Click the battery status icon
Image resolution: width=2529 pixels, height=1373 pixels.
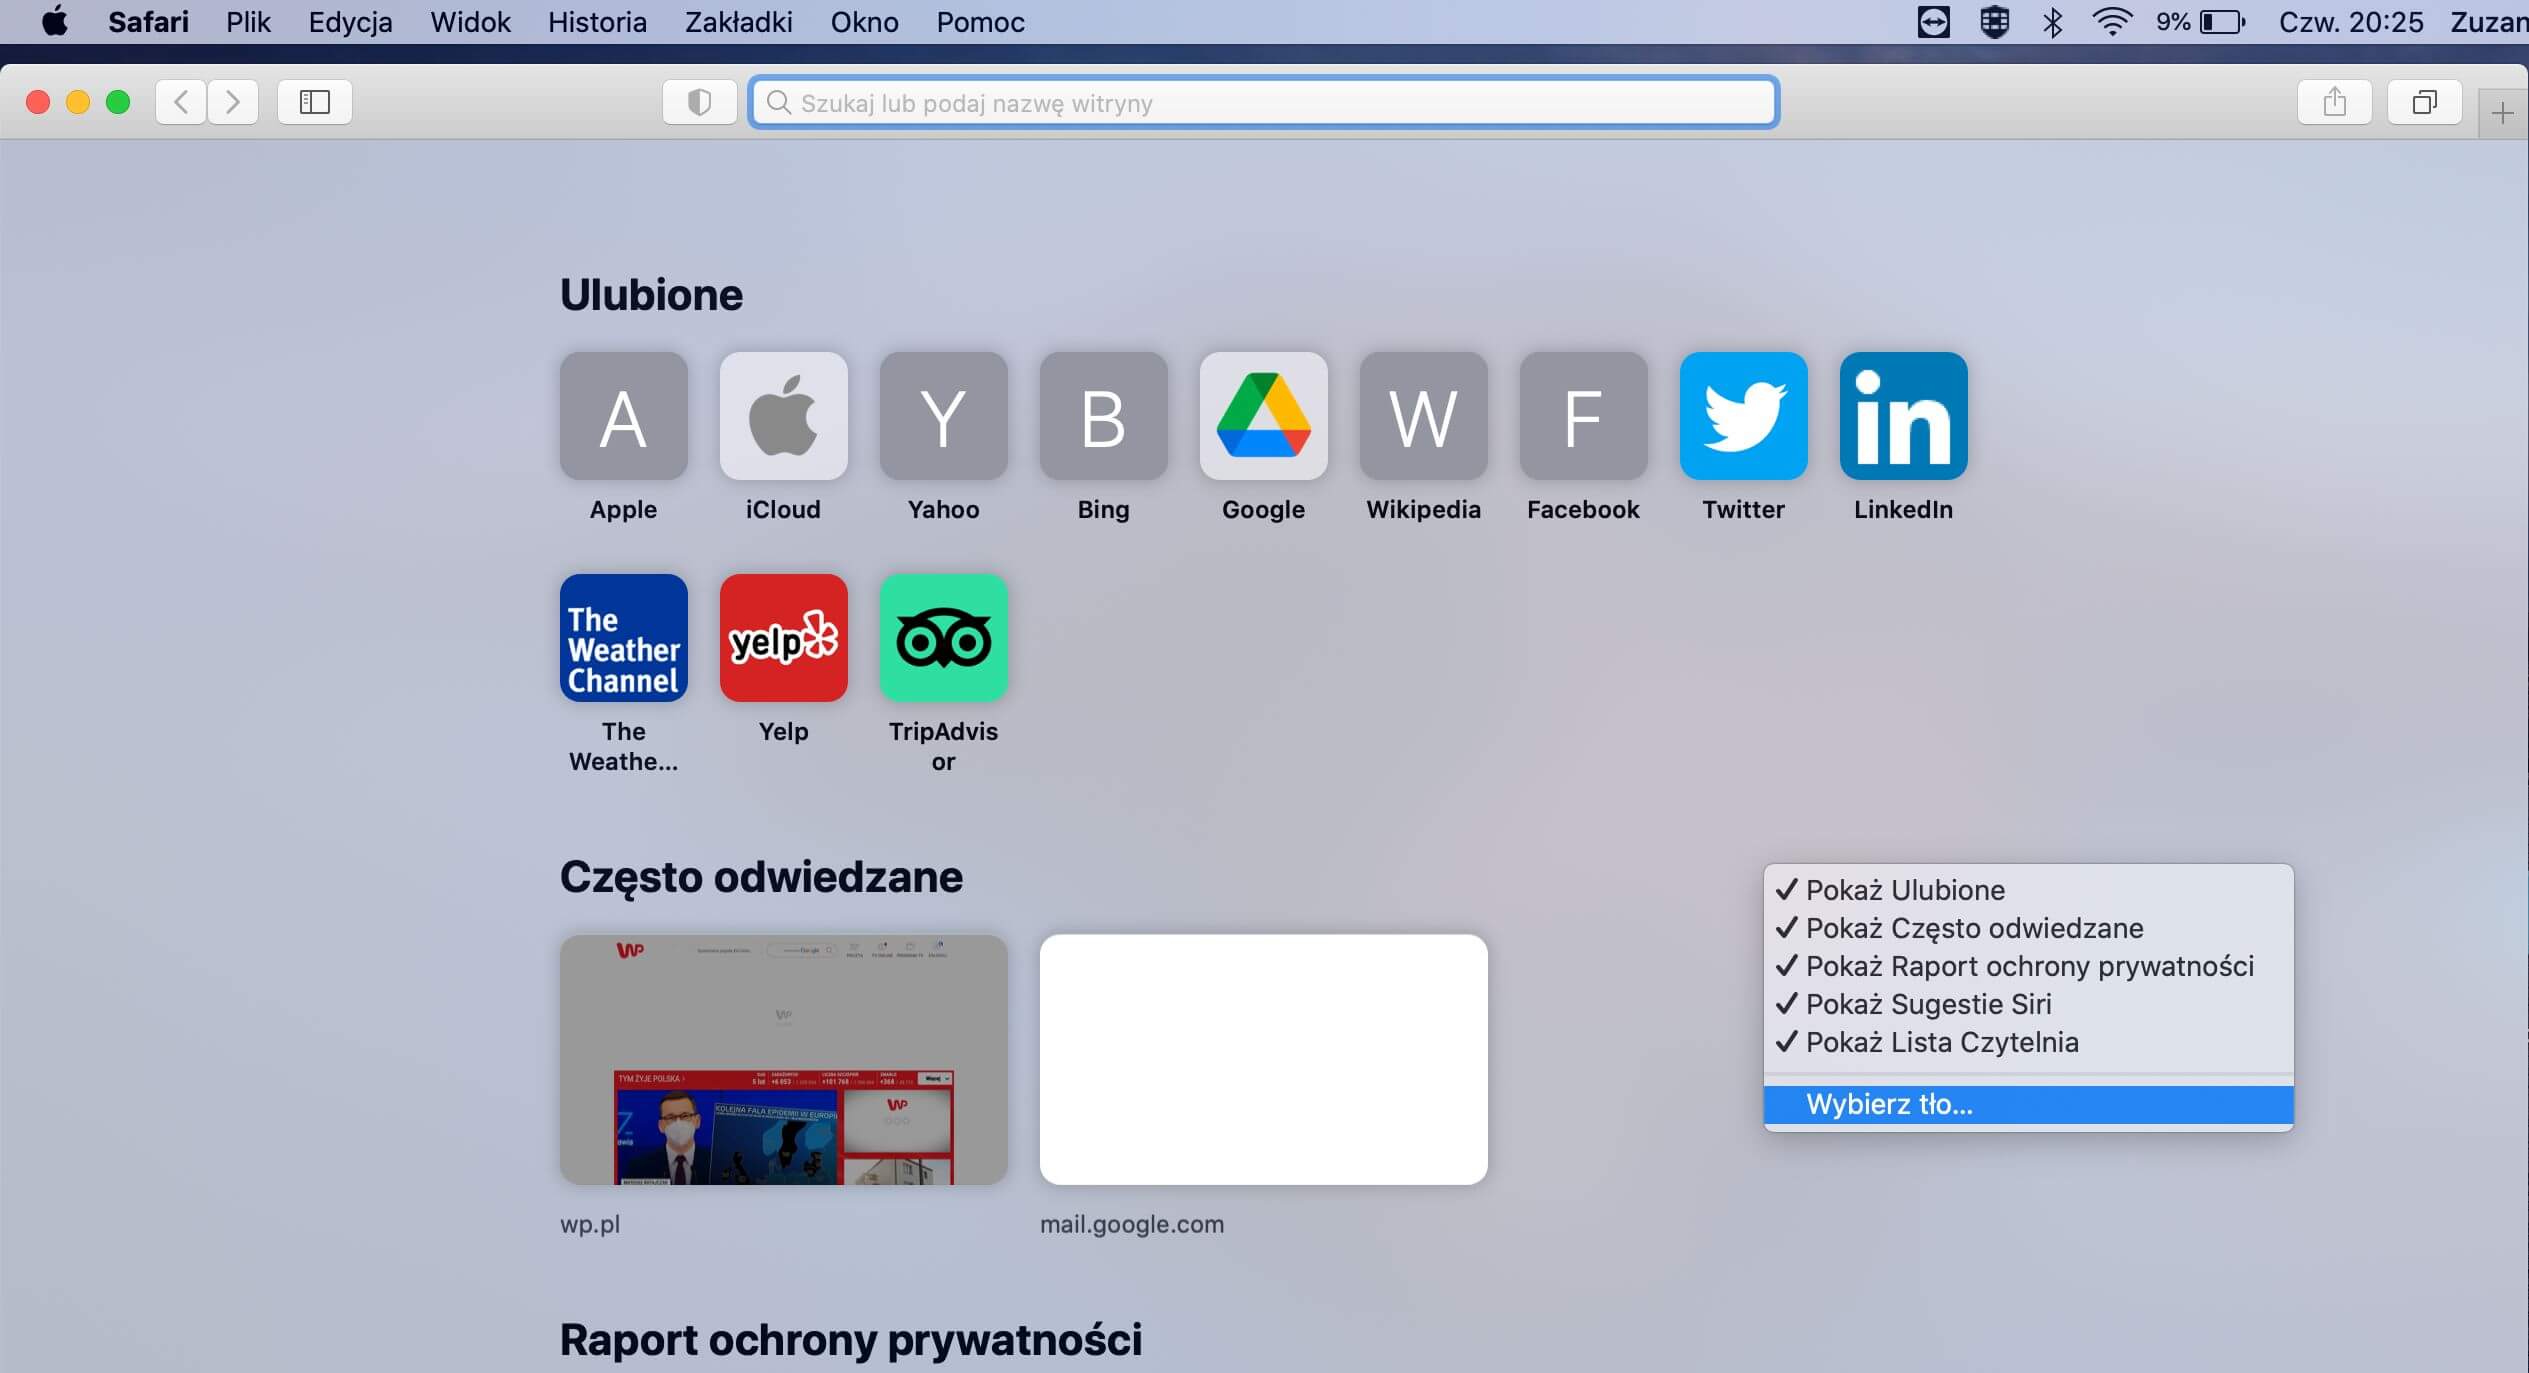2223,22
